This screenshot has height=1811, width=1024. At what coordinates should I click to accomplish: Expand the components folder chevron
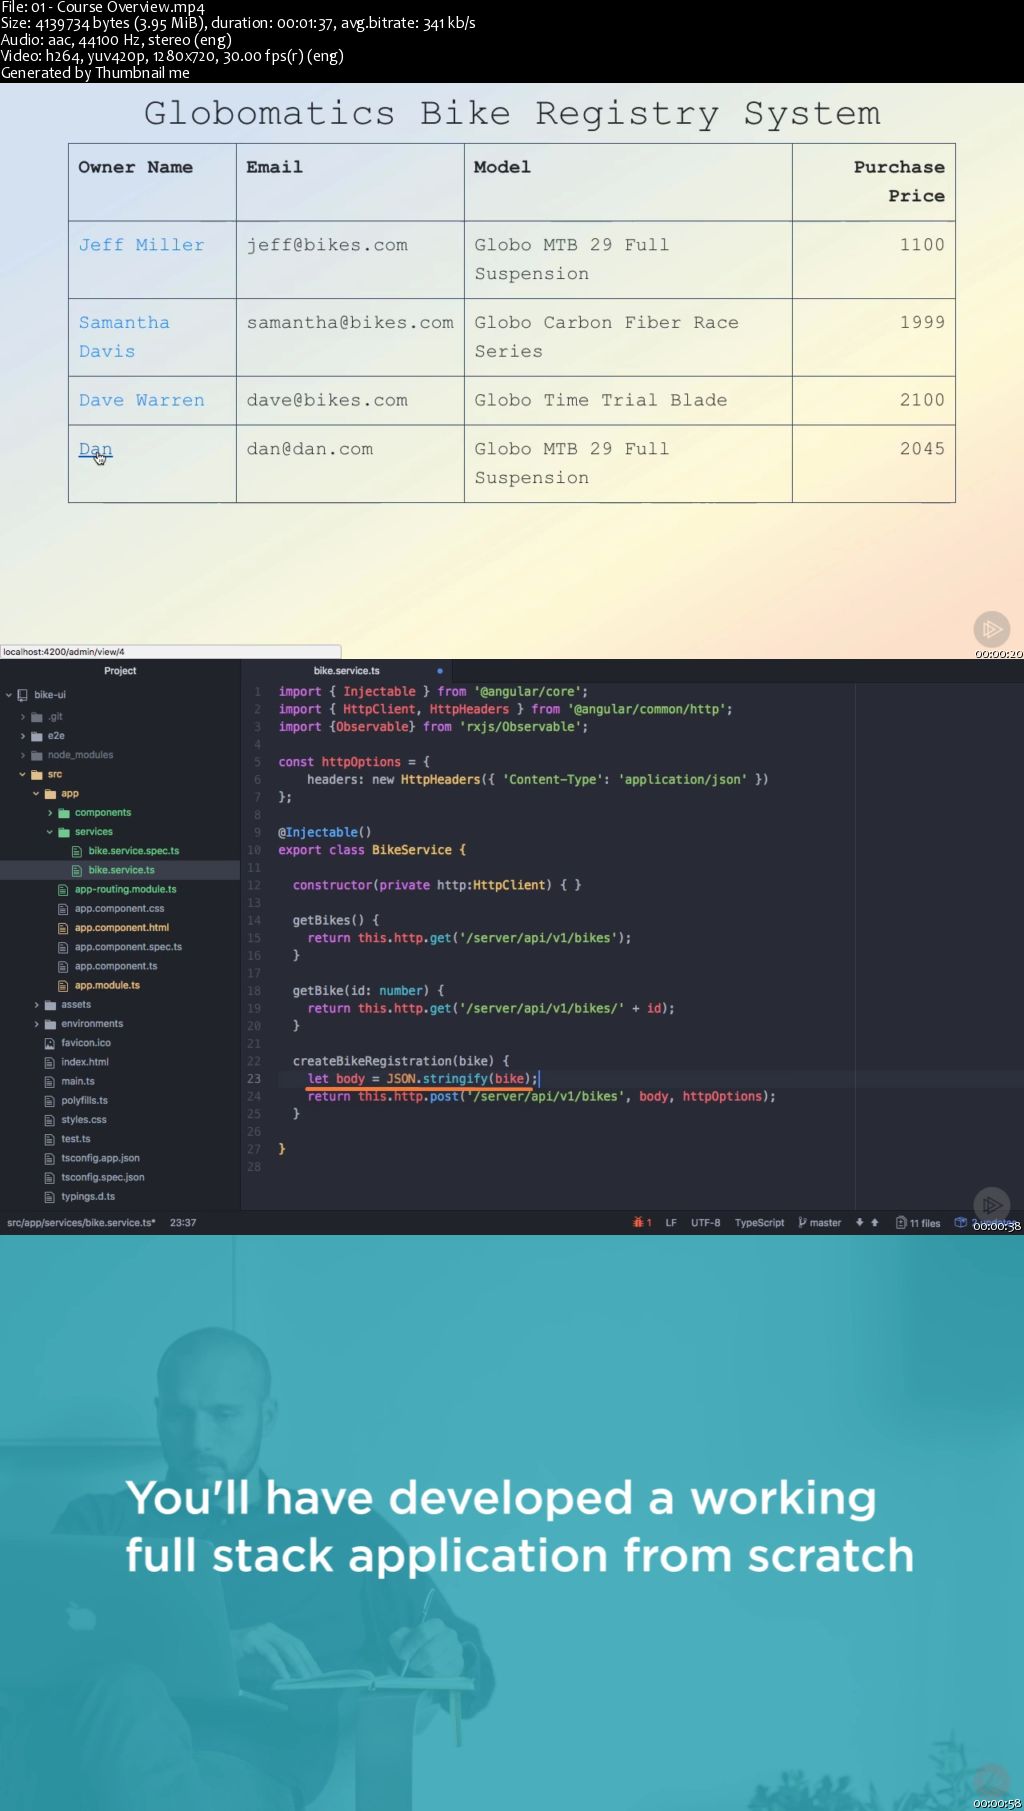pyautogui.click(x=51, y=813)
